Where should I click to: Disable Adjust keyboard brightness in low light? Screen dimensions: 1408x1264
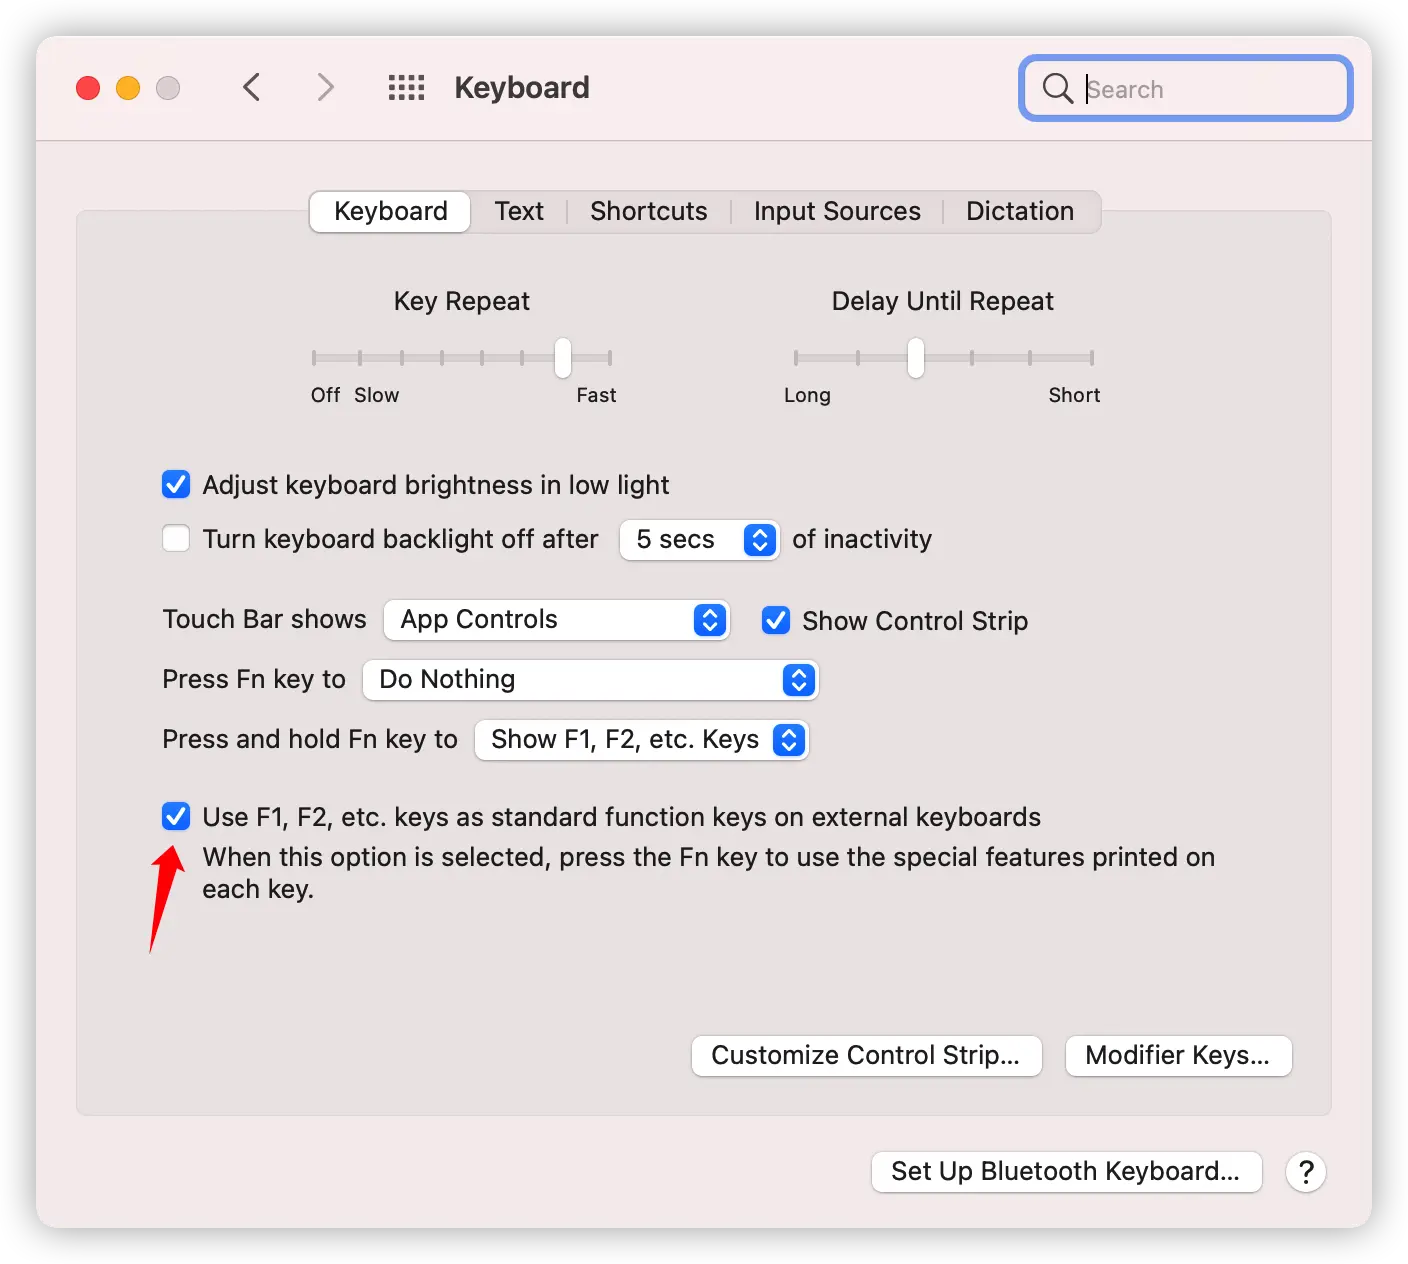point(176,485)
